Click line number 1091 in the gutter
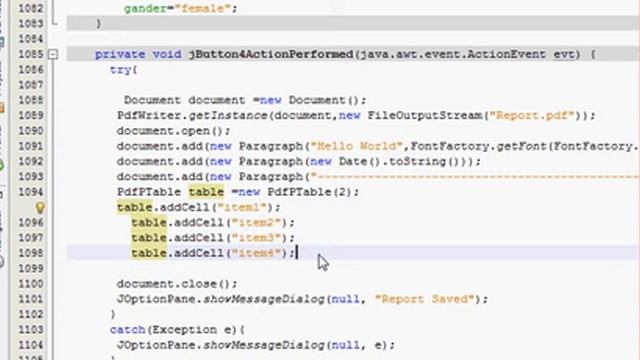This screenshot has width=640, height=360. tap(31, 146)
